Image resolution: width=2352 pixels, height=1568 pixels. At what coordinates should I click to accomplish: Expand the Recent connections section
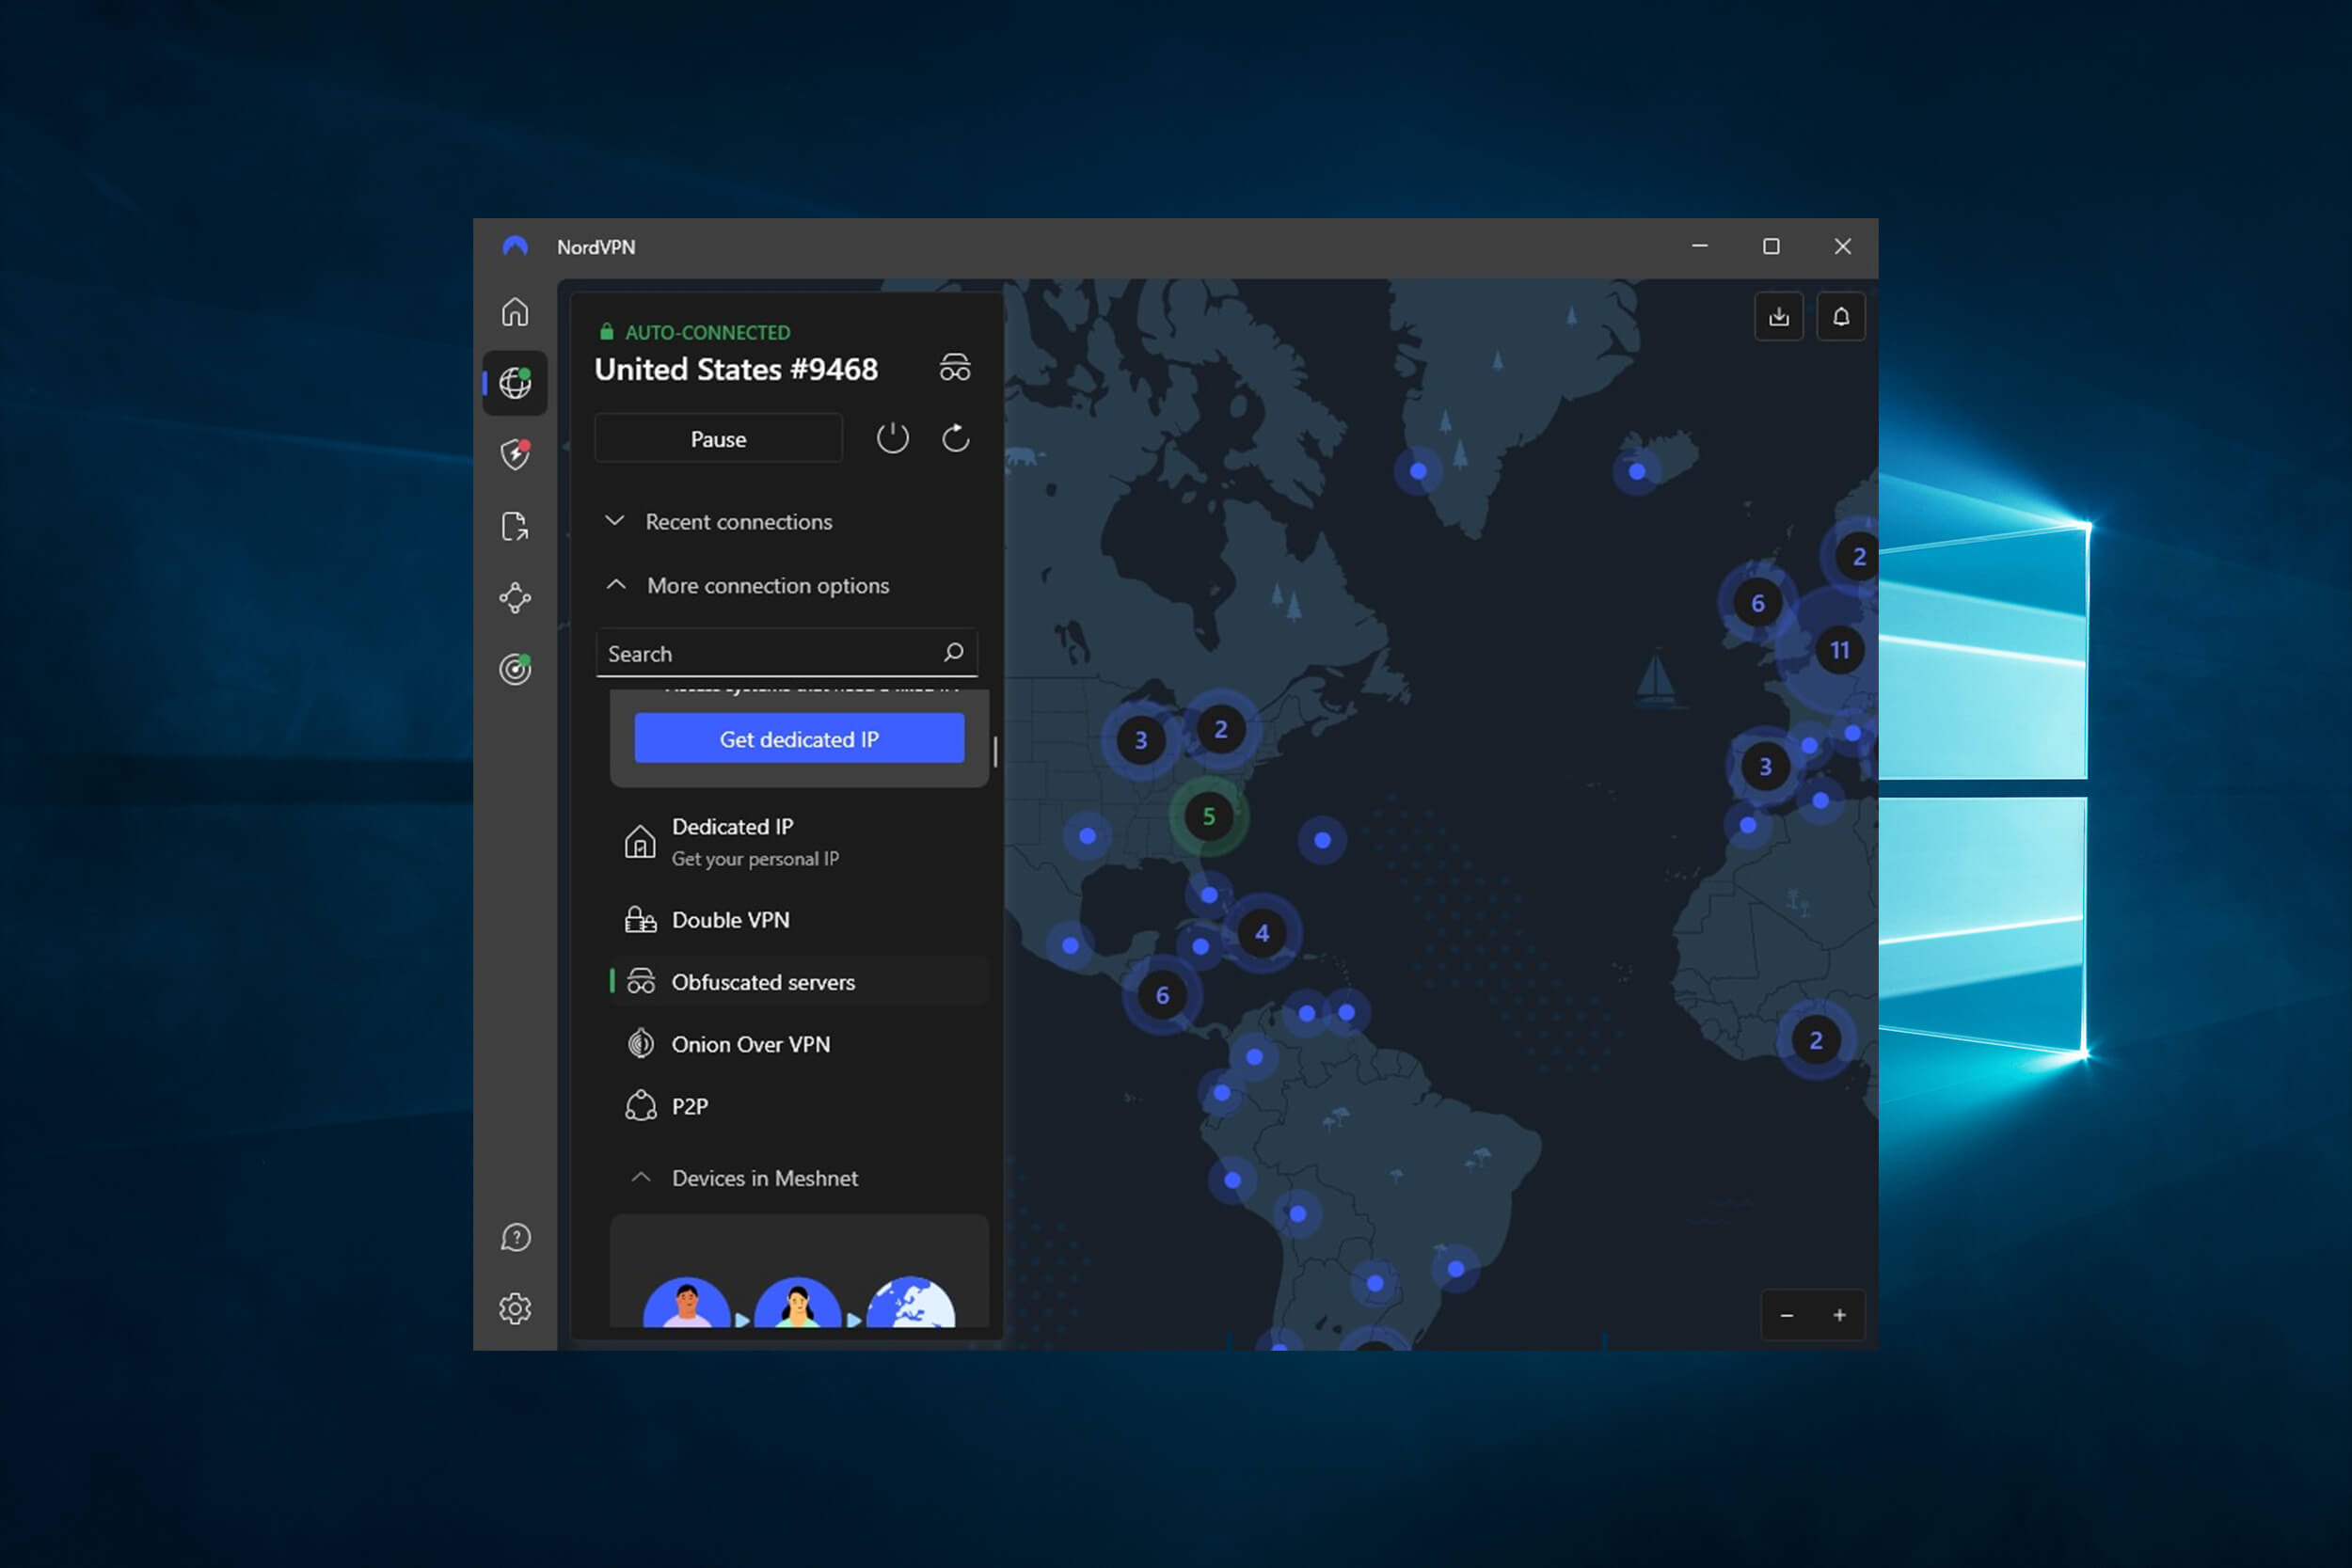pos(737,520)
